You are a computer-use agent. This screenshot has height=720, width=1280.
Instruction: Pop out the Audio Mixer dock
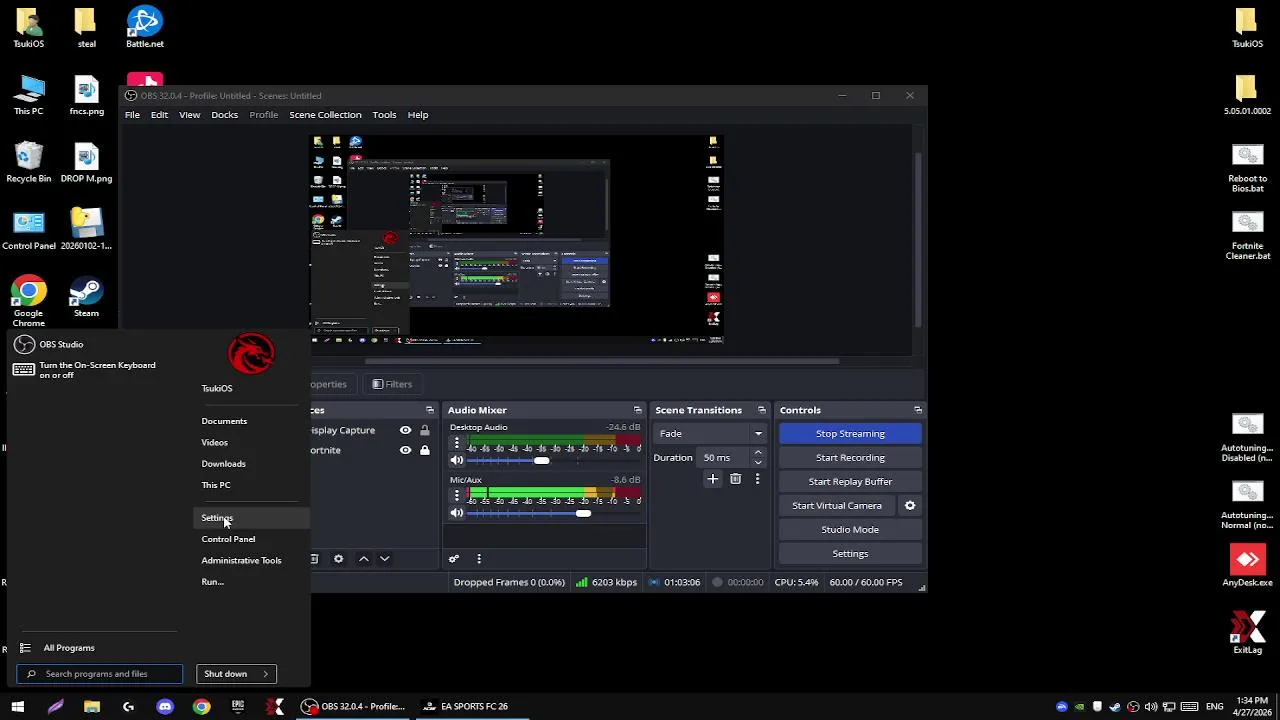(x=637, y=410)
